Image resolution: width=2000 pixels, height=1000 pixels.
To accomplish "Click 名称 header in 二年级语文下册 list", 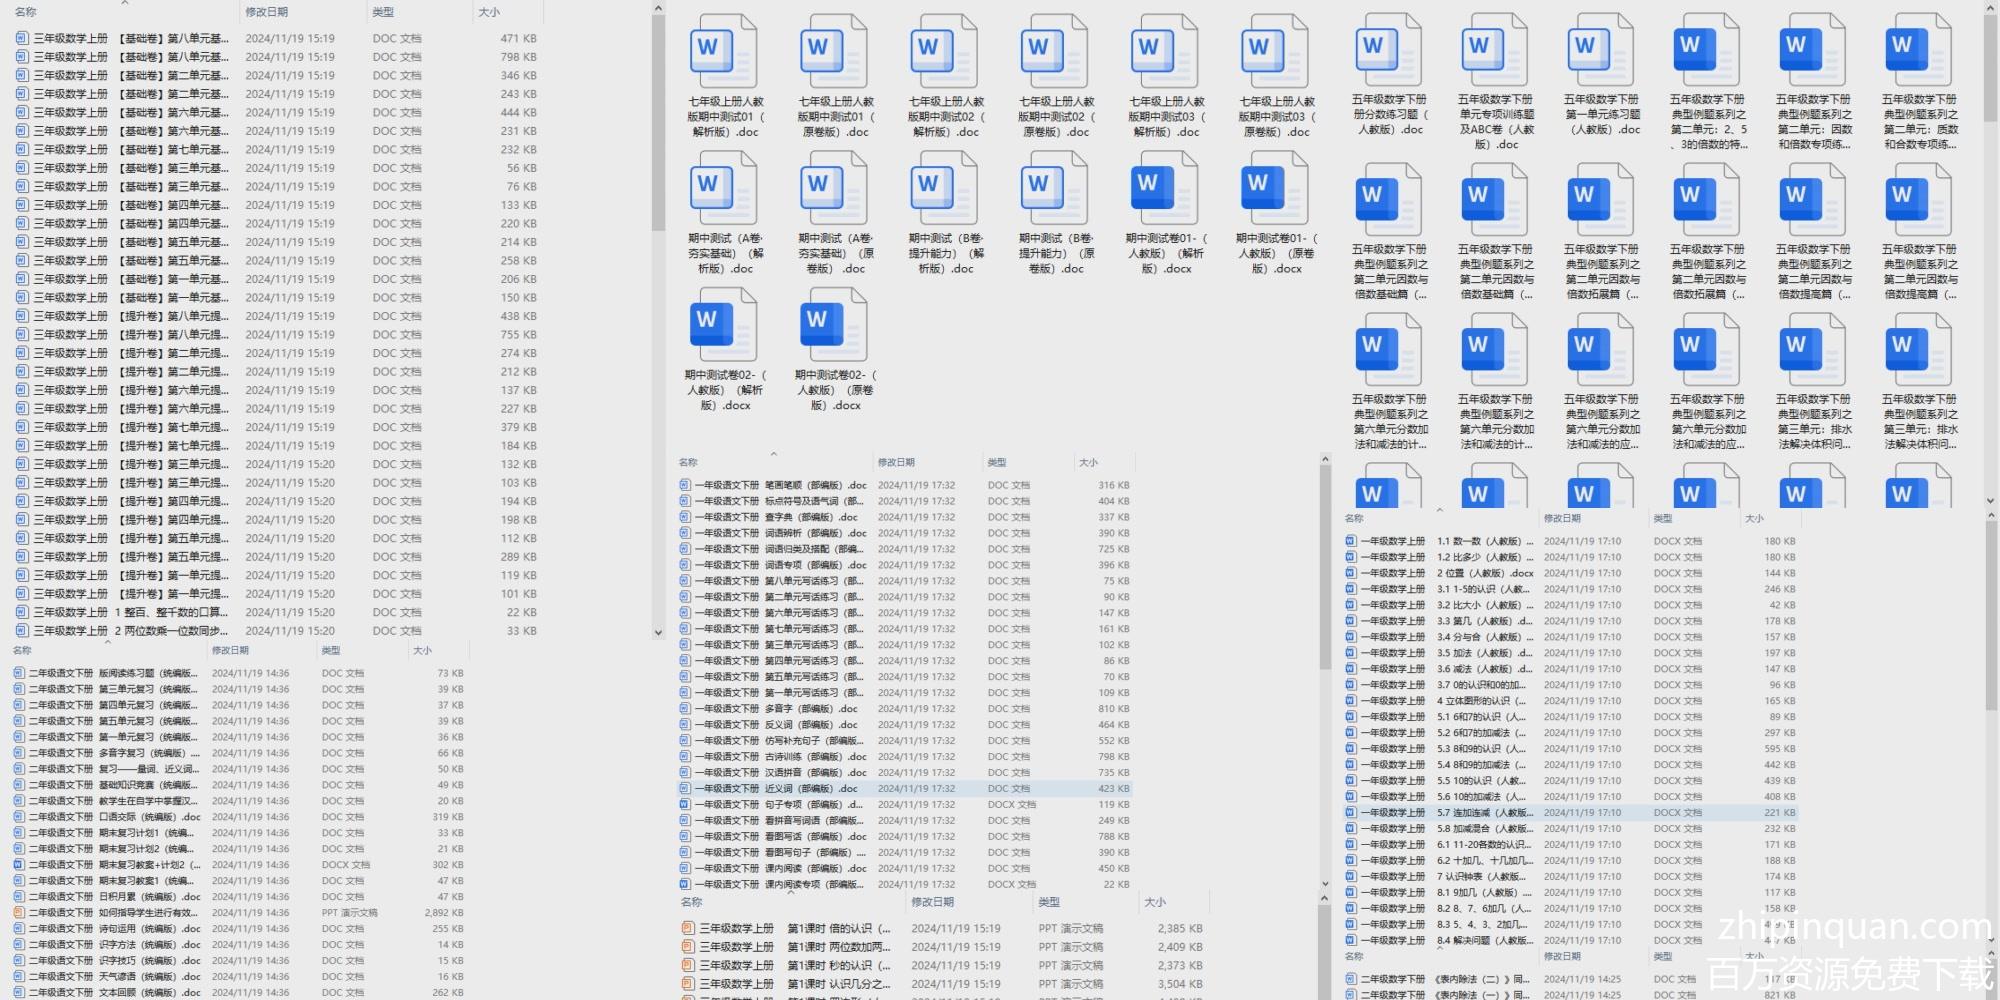I will coord(22,650).
